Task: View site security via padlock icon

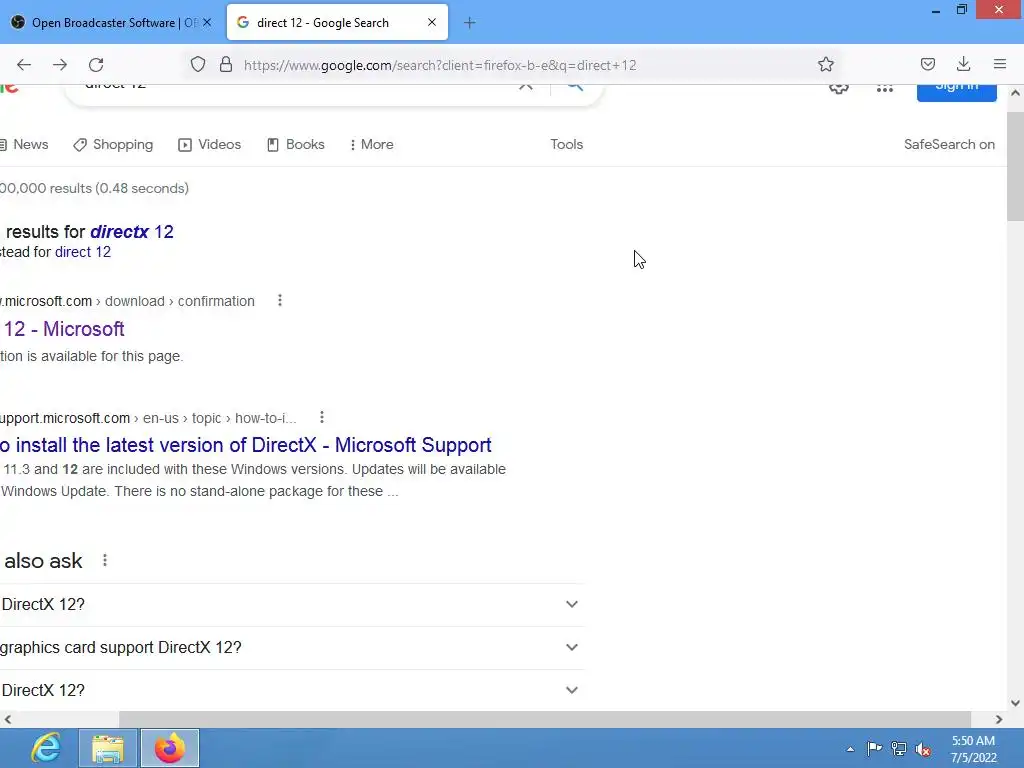Action: pyautogui.click(x=226, y=64)
